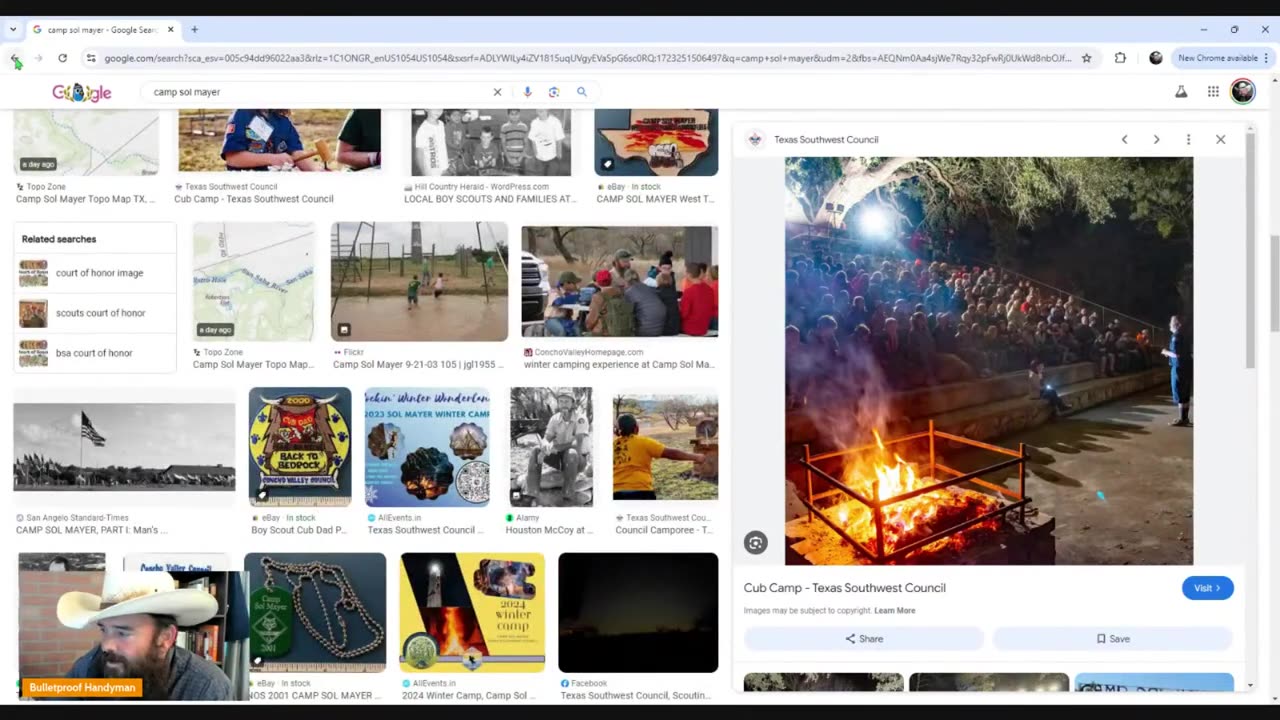Image resolution: width=1280 pixels, height=720 pixels.
Task: Go back with Chrome's back arrow
Action: pyautogui.click(x=16, y=59)
